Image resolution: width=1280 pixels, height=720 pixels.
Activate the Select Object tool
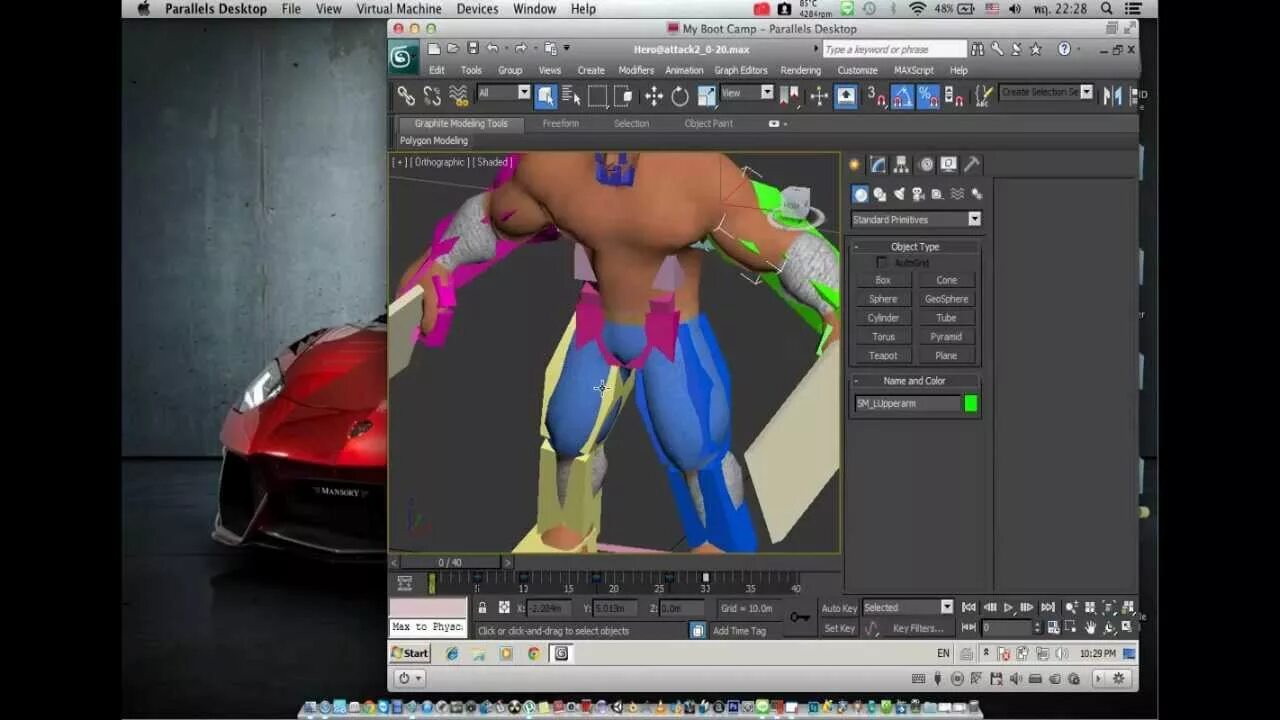coord(546,96)
